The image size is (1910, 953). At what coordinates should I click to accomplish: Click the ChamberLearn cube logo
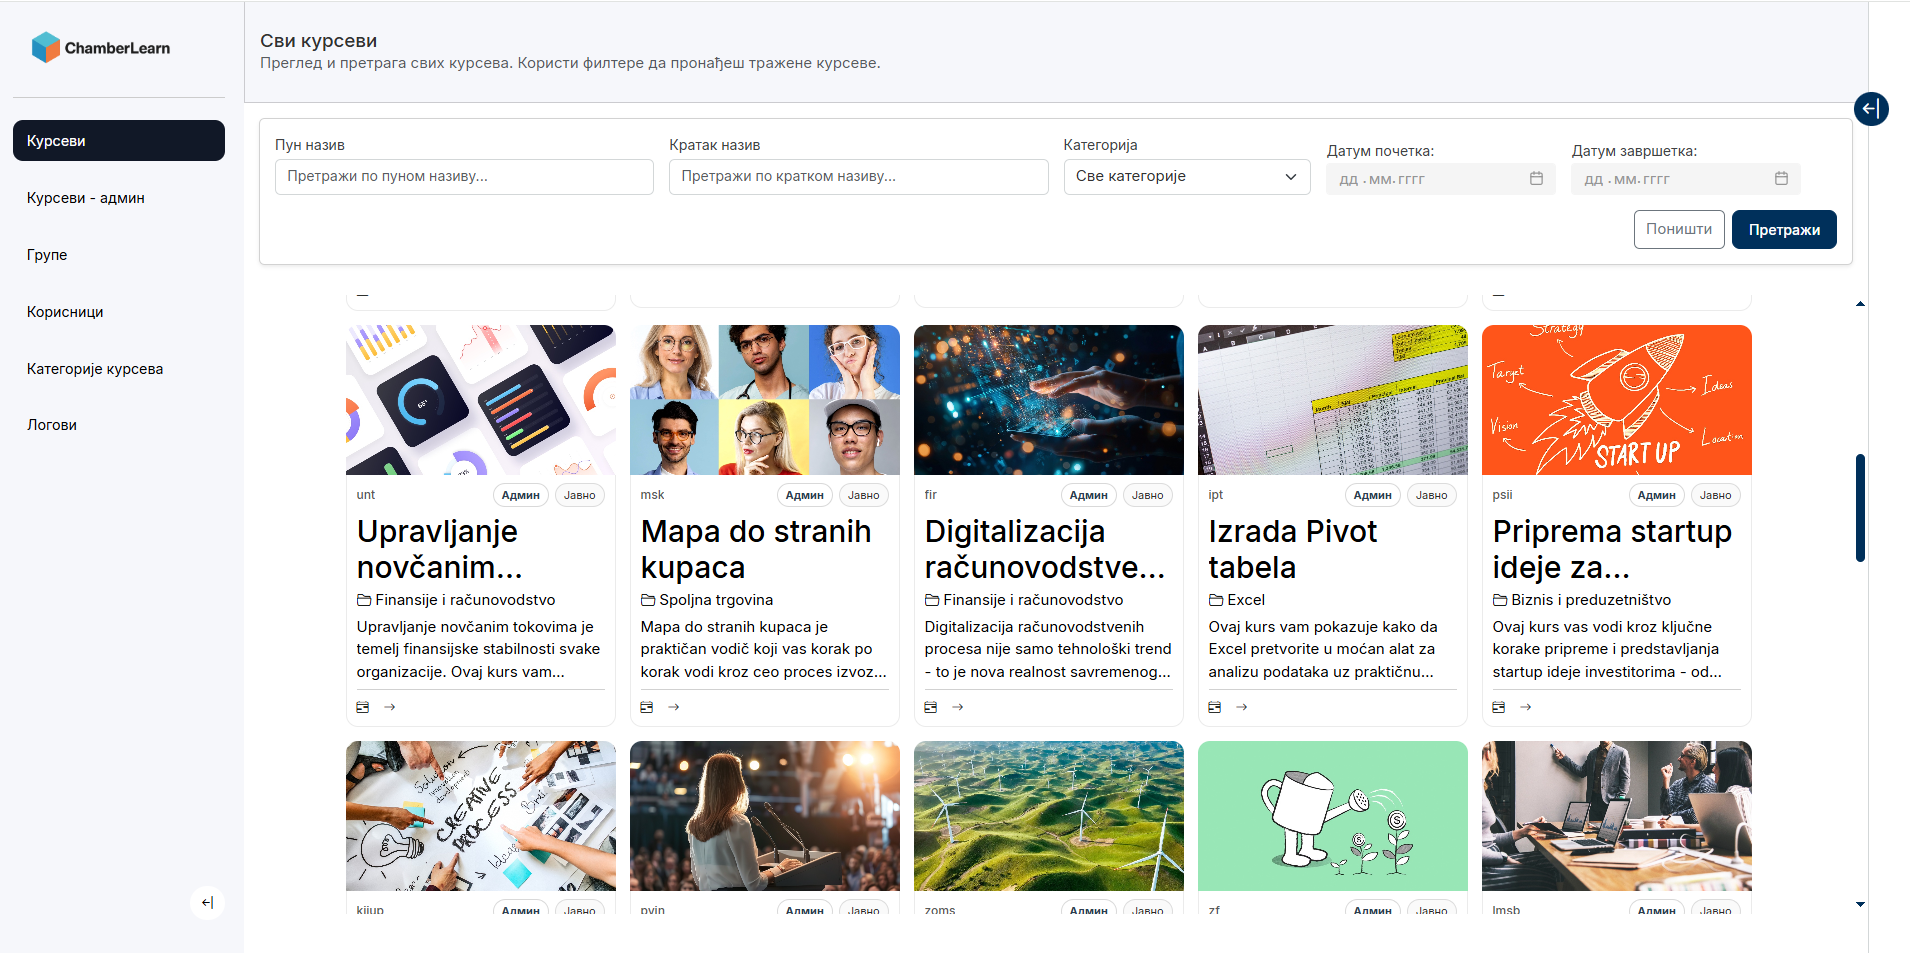(46, 47)
